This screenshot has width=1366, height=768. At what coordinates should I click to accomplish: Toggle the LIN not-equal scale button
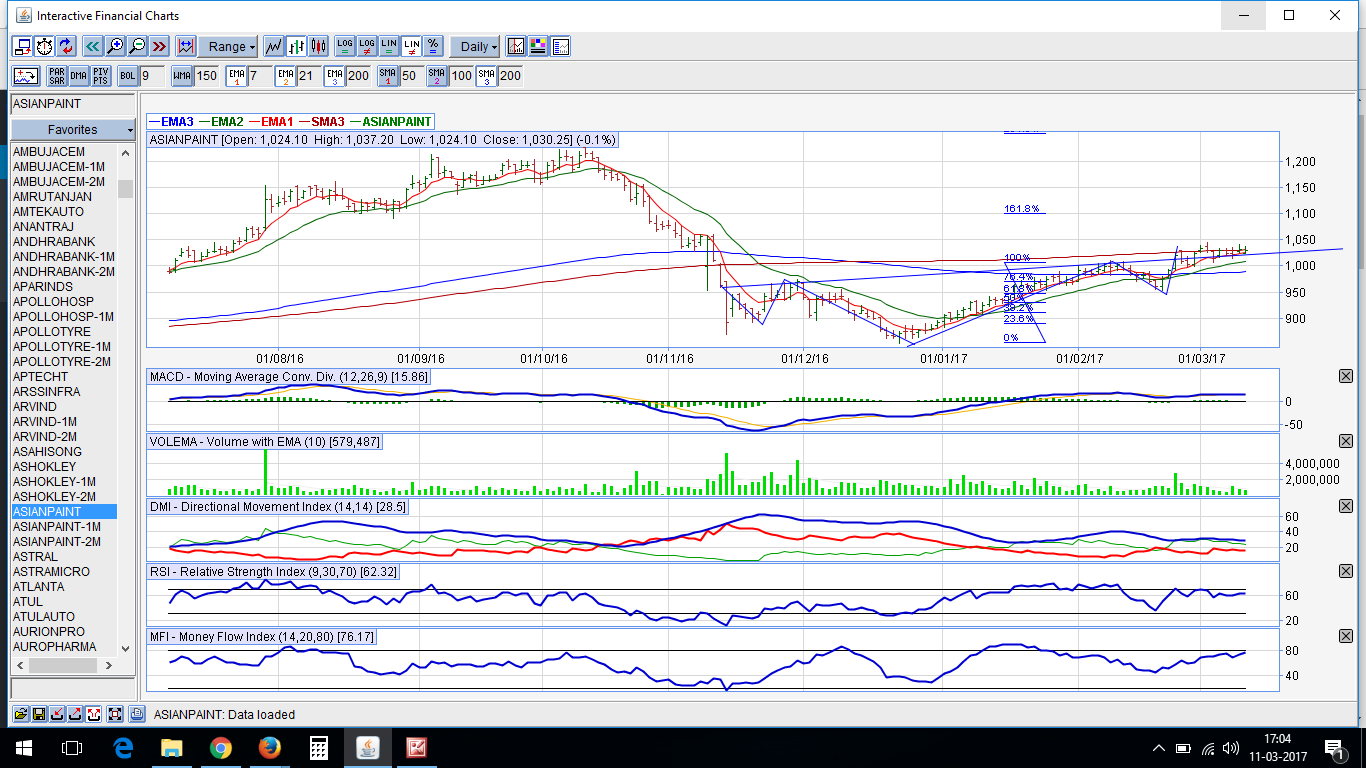coord(411,47)
